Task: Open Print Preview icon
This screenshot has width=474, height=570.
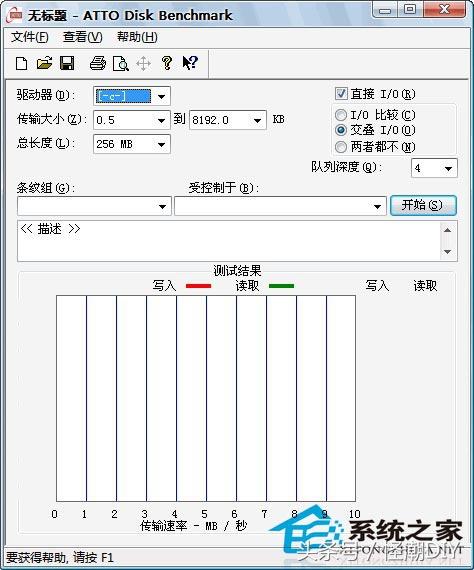Action: tap(121, 64)
